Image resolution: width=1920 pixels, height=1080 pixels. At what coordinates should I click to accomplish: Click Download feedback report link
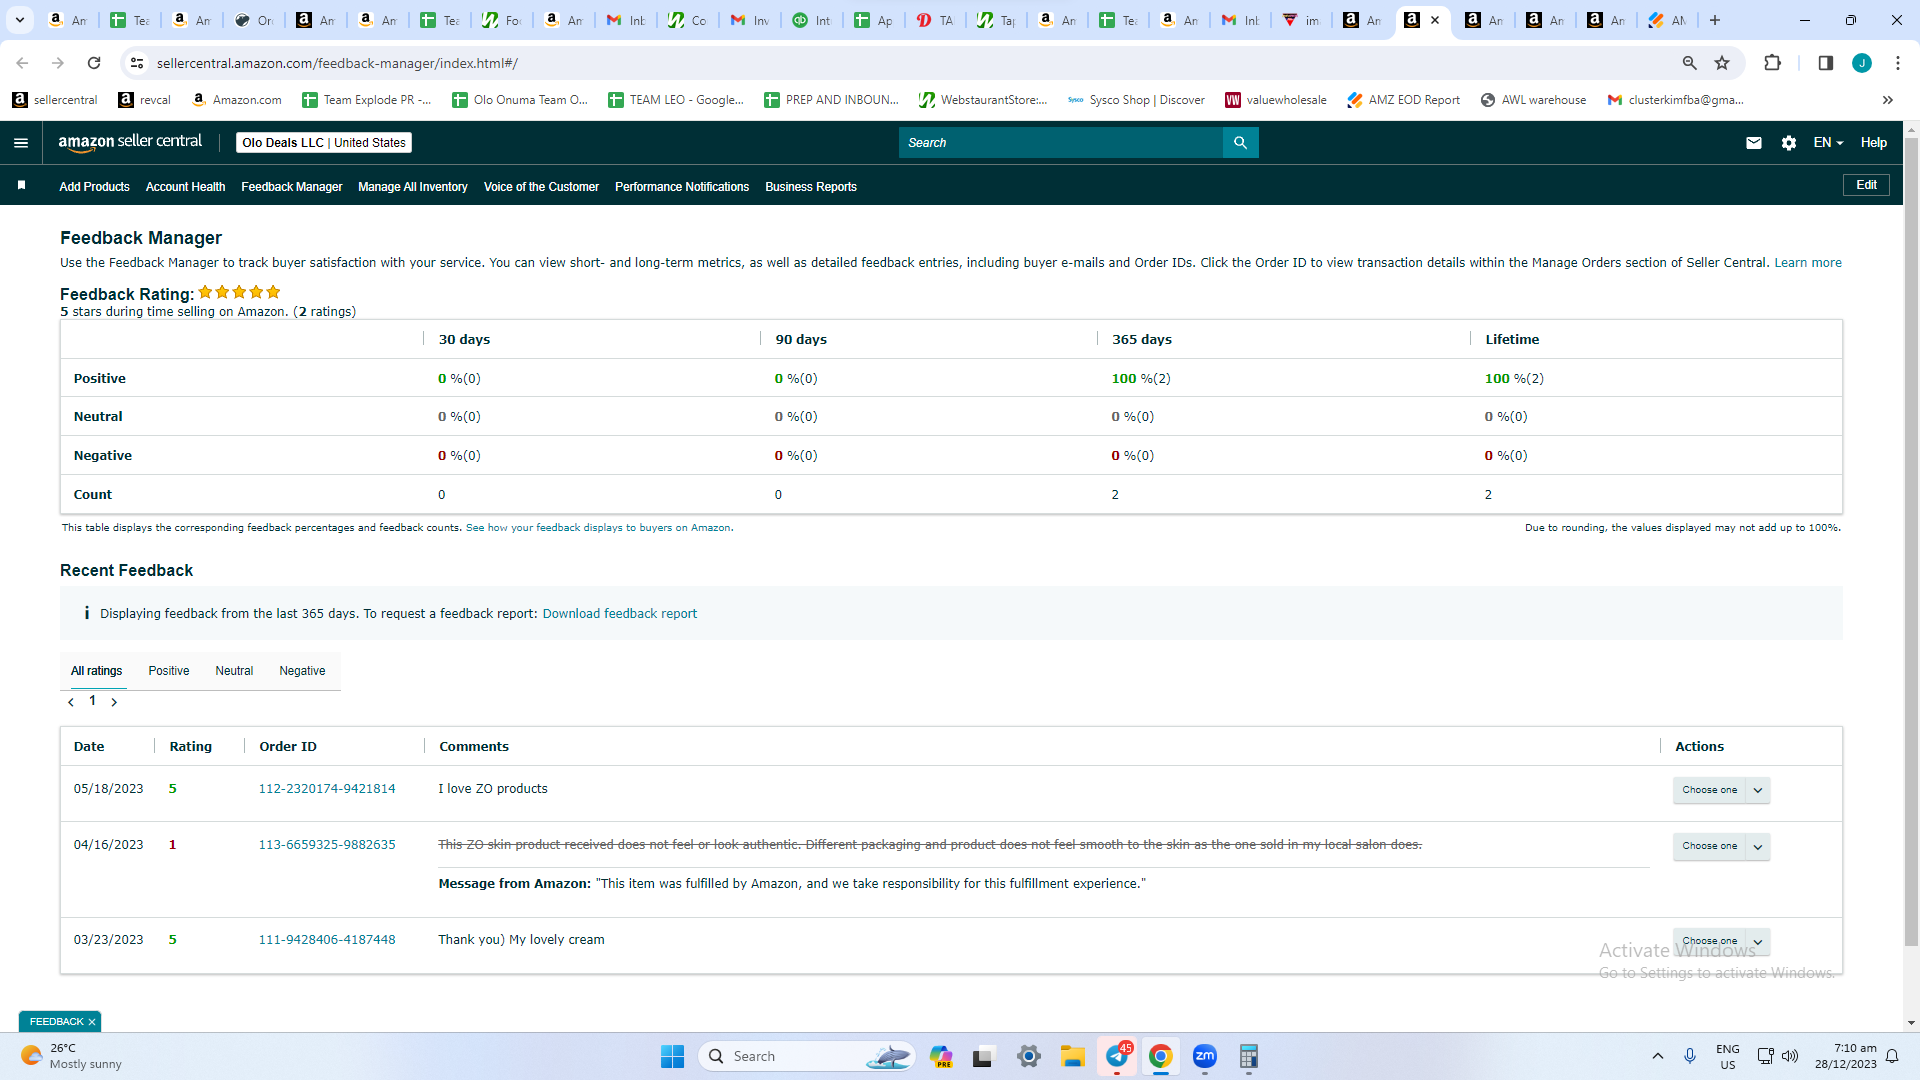point(620,614)
